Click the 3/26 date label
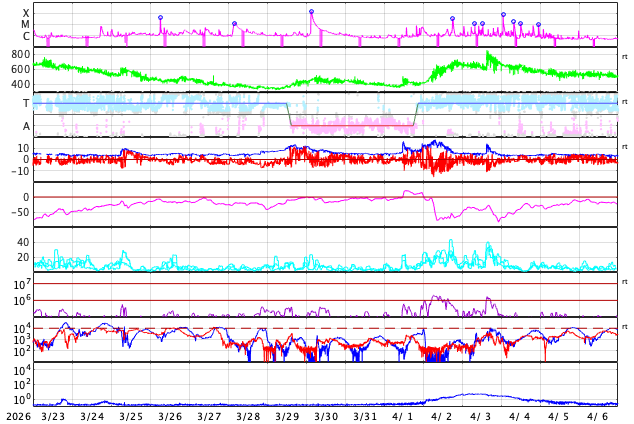Viewport: 634px width, 424px height. click(x=170, y=416)
